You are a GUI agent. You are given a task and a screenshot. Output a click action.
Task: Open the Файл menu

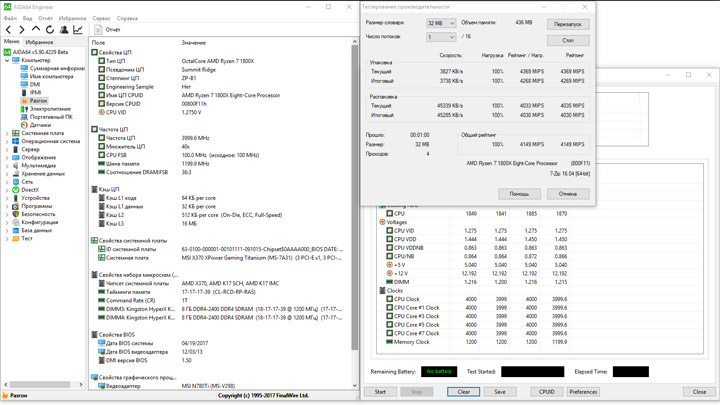pyautogui.click(x=10, y=18)
